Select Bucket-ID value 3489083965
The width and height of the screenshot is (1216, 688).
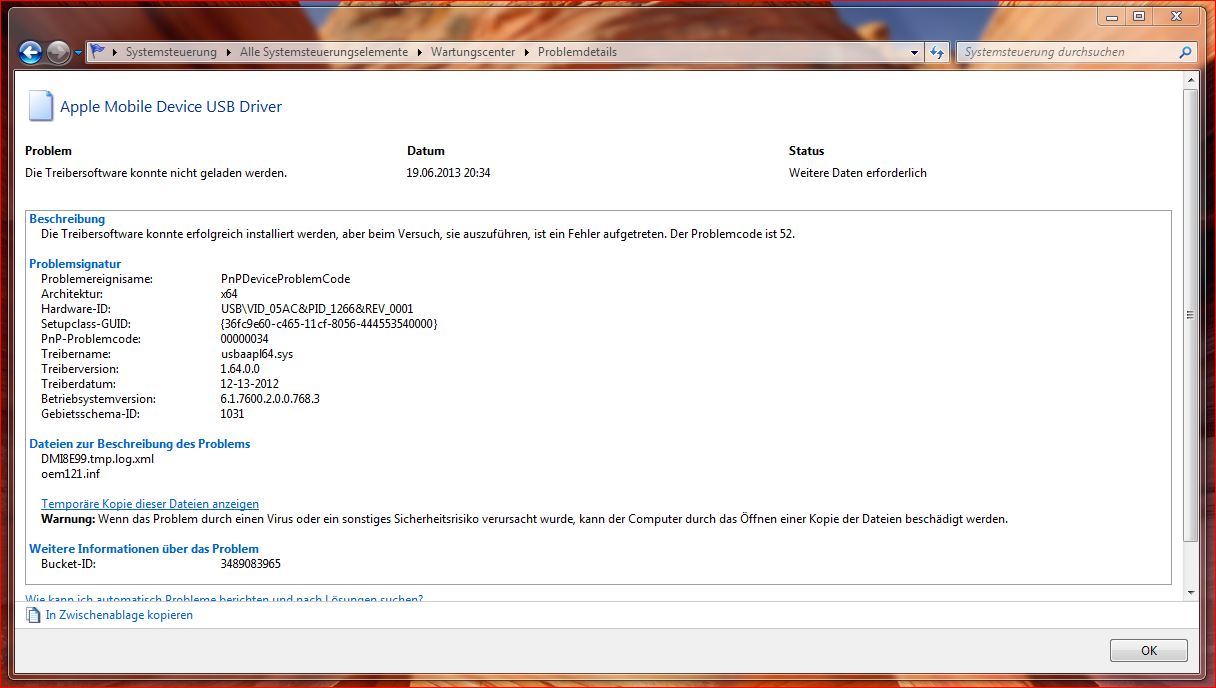(250, 564)
